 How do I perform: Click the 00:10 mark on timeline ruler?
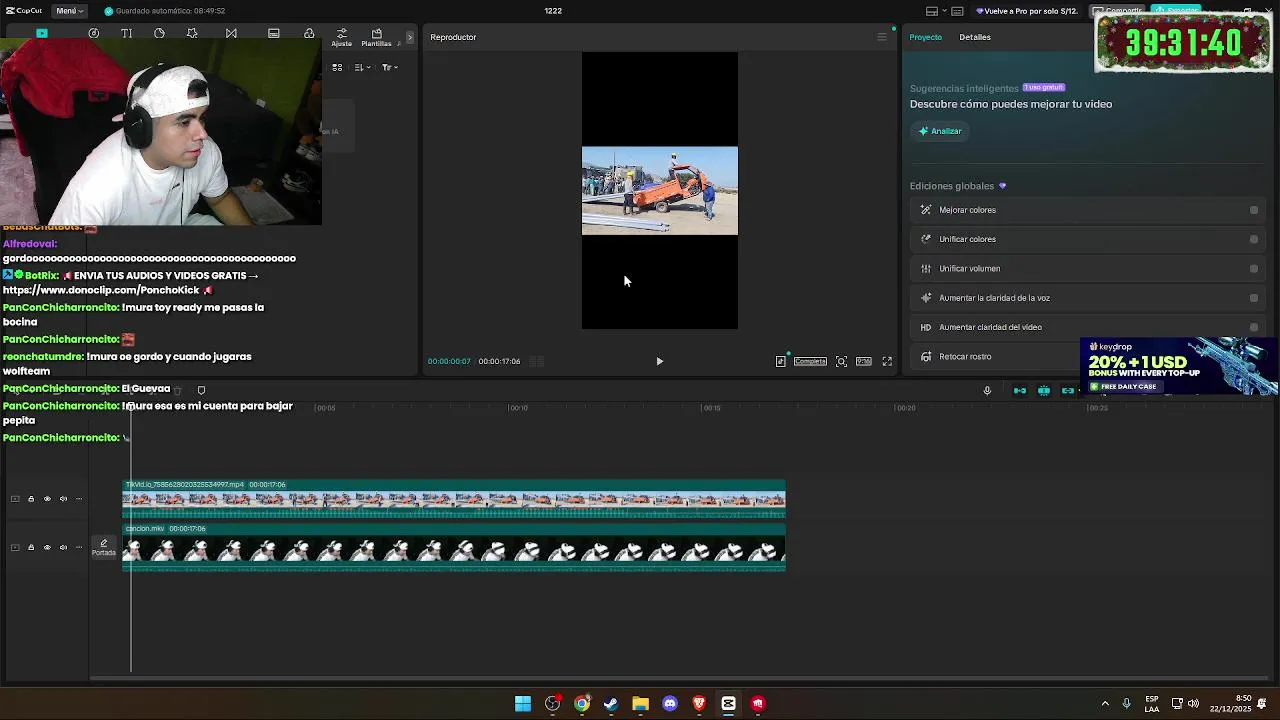click(518, 407)
